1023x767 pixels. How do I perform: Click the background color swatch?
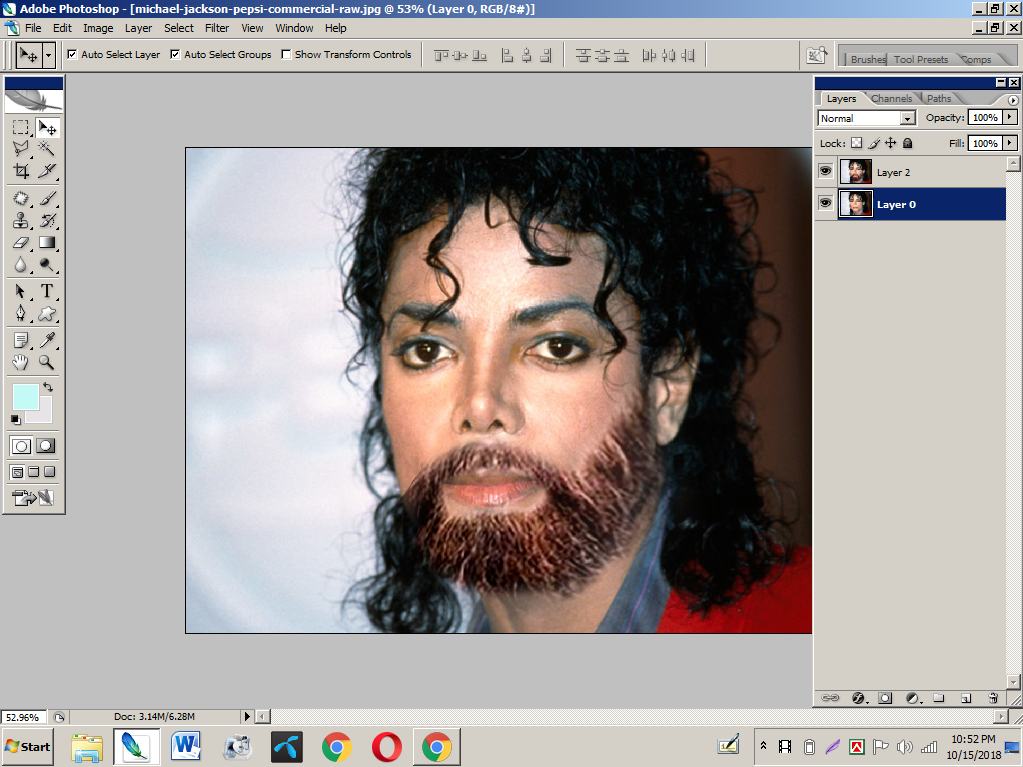point(43,415)
